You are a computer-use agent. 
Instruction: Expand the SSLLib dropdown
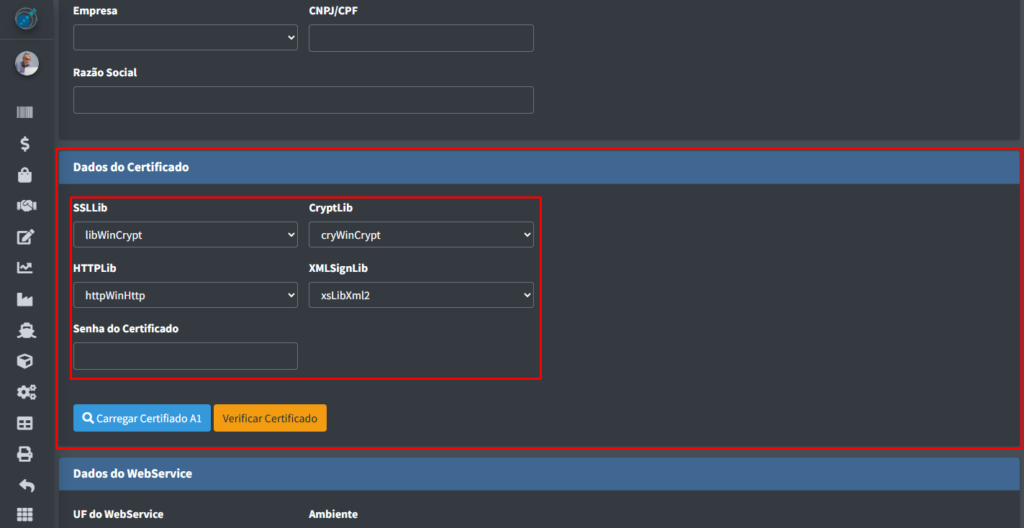tap(185, 235)
